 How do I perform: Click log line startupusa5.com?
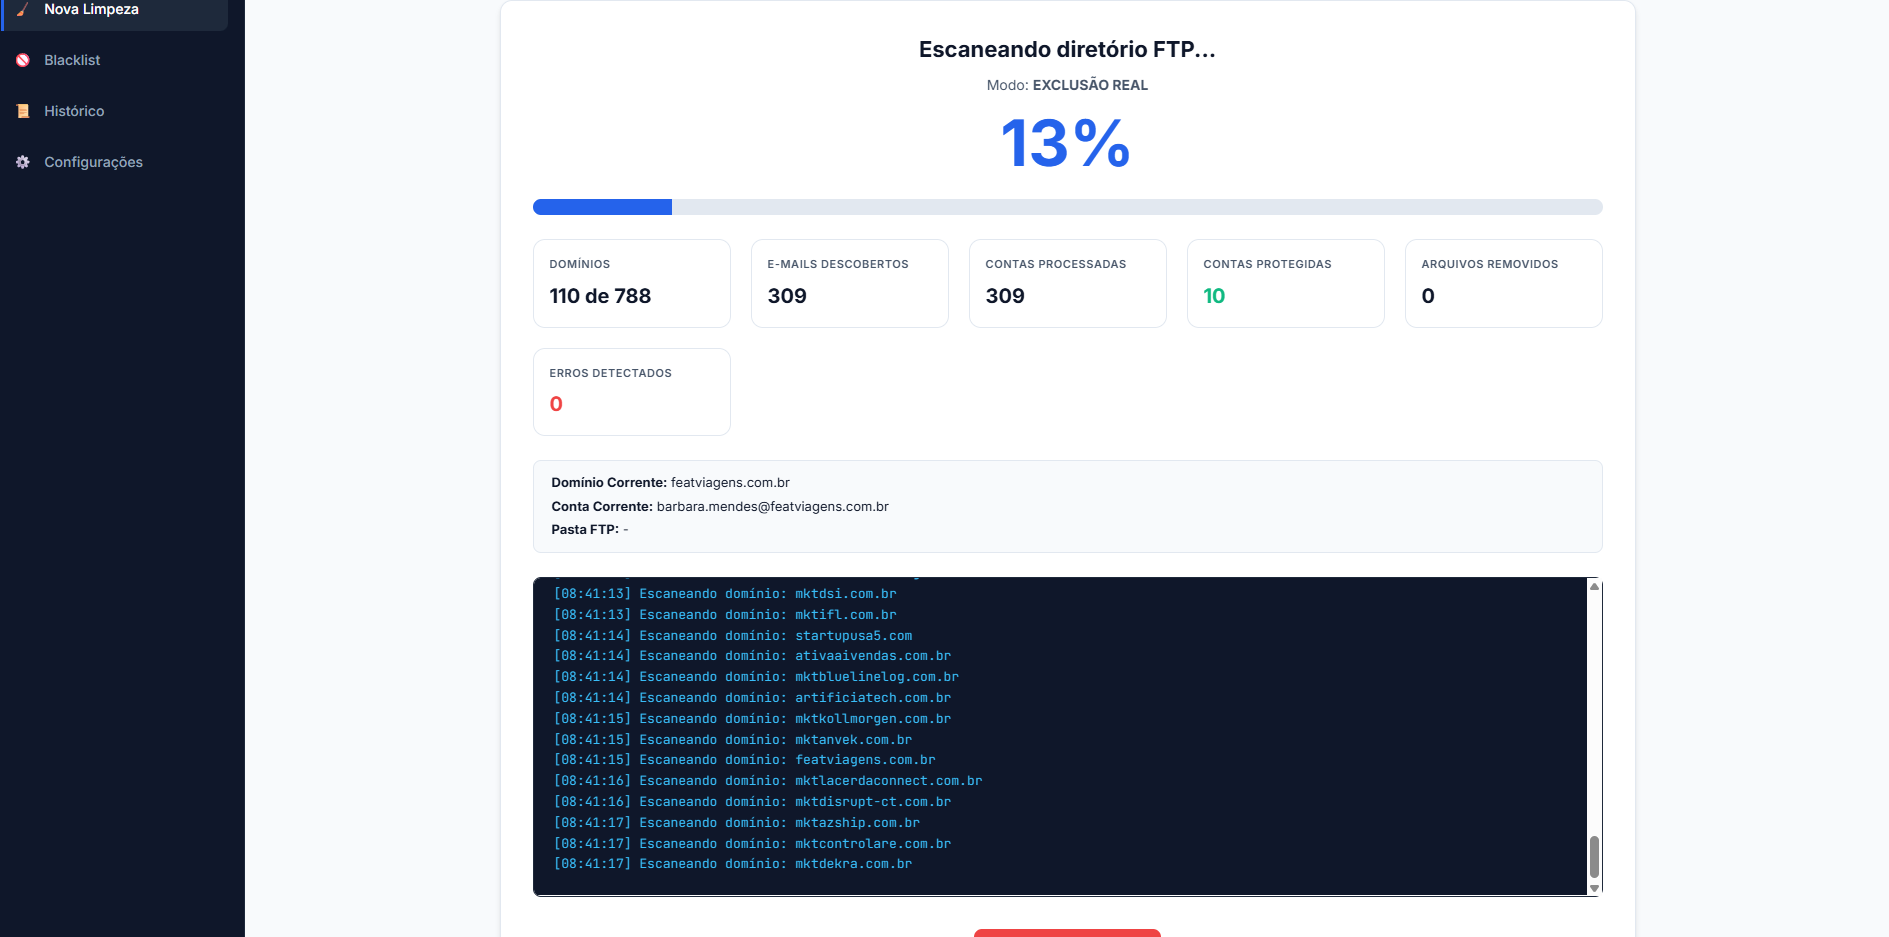[x=733, y=636]
